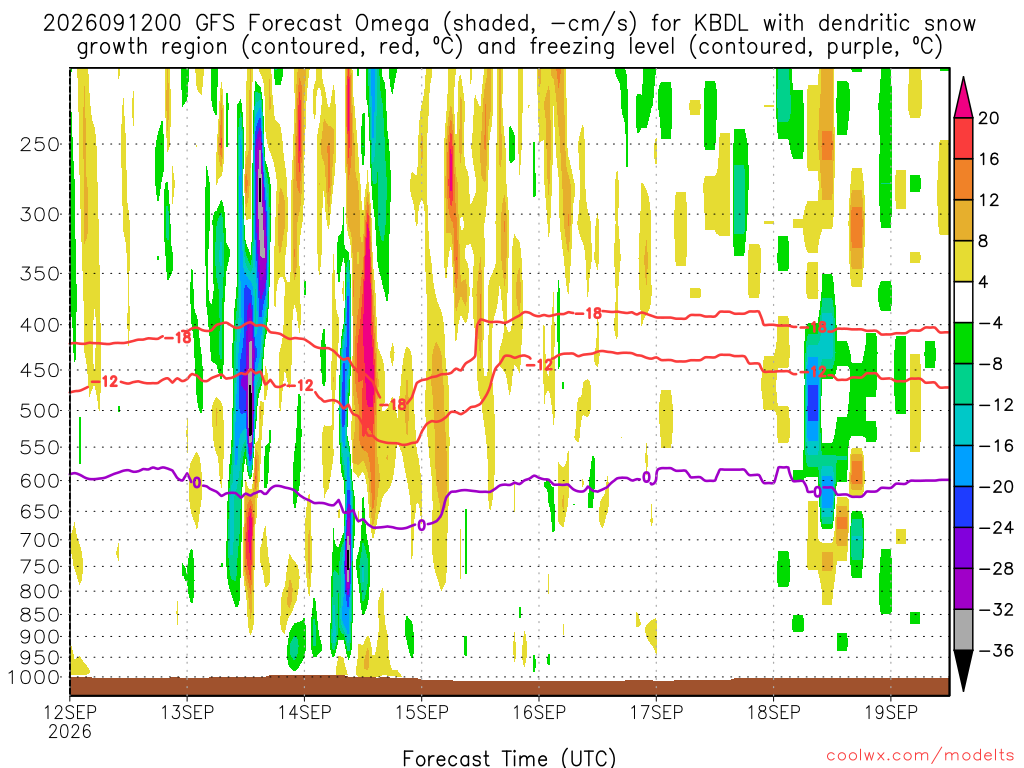Click the 500 pressure level axis label
This screenshot has height=768, width=1024.
pos(40,411)
